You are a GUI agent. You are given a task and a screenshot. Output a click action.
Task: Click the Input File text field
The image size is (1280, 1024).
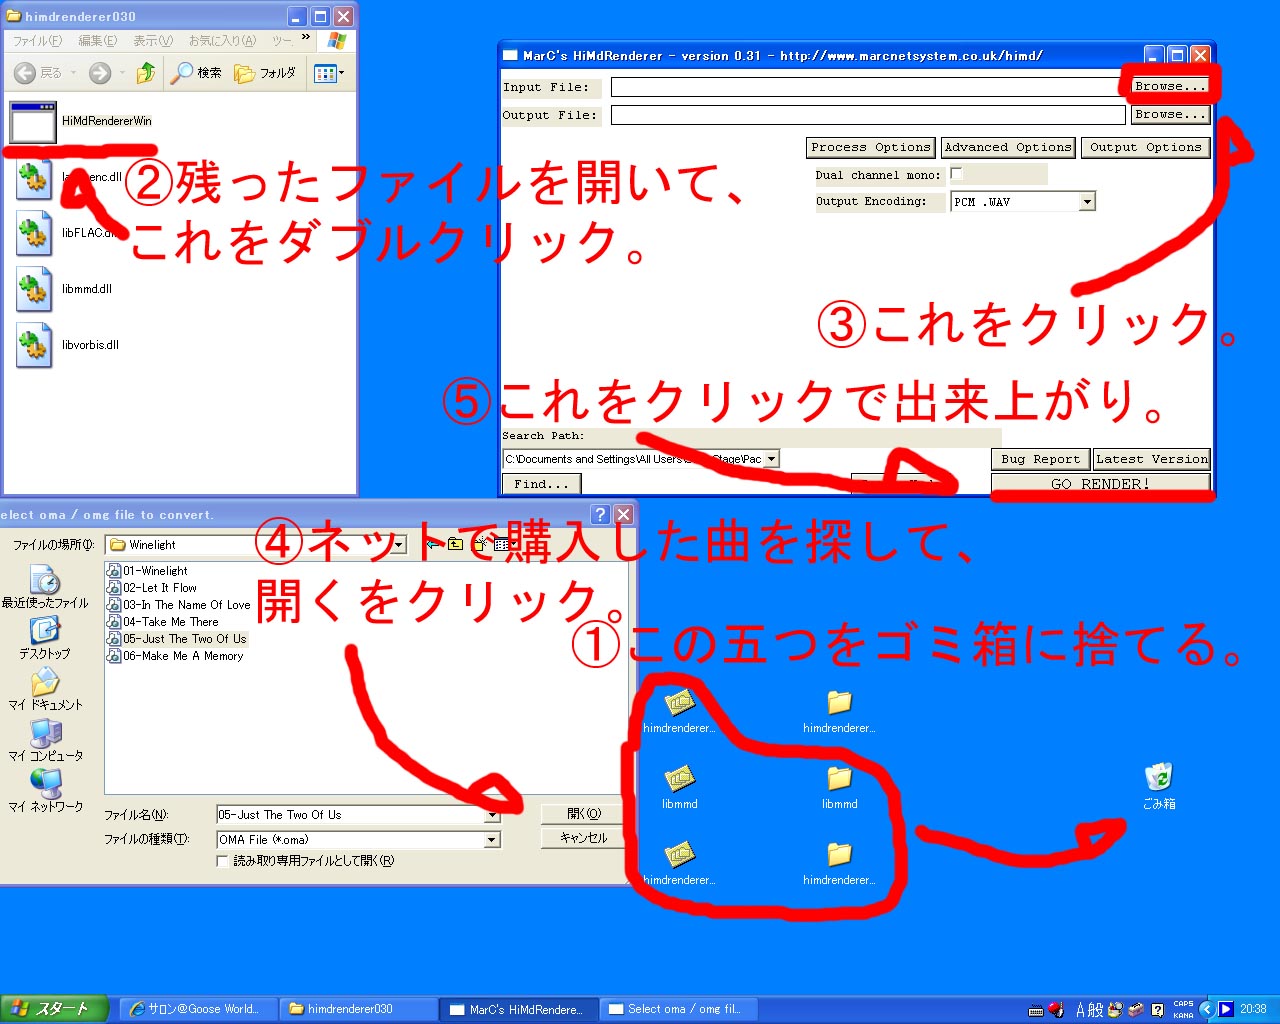[x=866, y=87]
